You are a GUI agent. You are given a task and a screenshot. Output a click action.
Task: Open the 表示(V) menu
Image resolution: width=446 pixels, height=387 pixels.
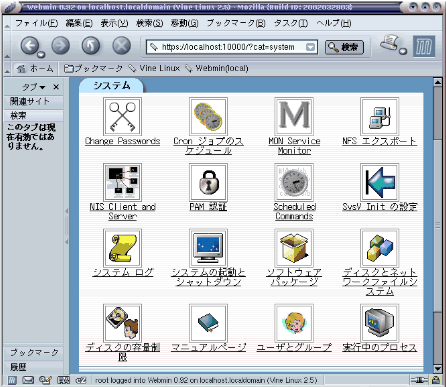pyautogui.click(x=114, y=23)
